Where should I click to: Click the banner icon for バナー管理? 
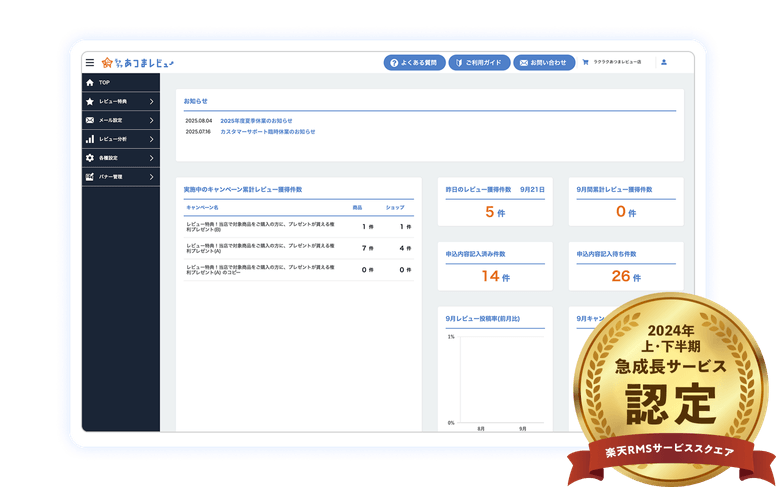90,177
